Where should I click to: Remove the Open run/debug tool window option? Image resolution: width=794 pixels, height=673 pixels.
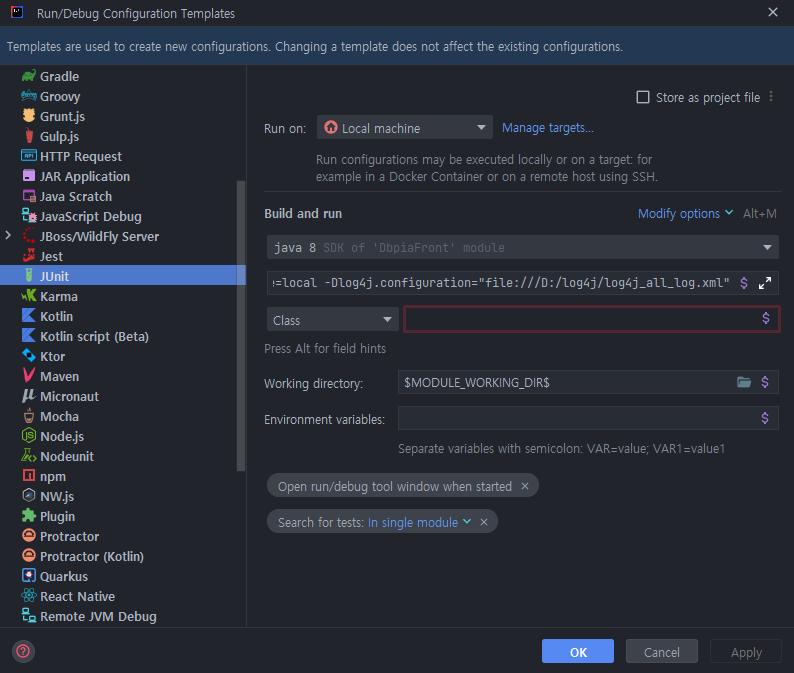pos(525,486)
